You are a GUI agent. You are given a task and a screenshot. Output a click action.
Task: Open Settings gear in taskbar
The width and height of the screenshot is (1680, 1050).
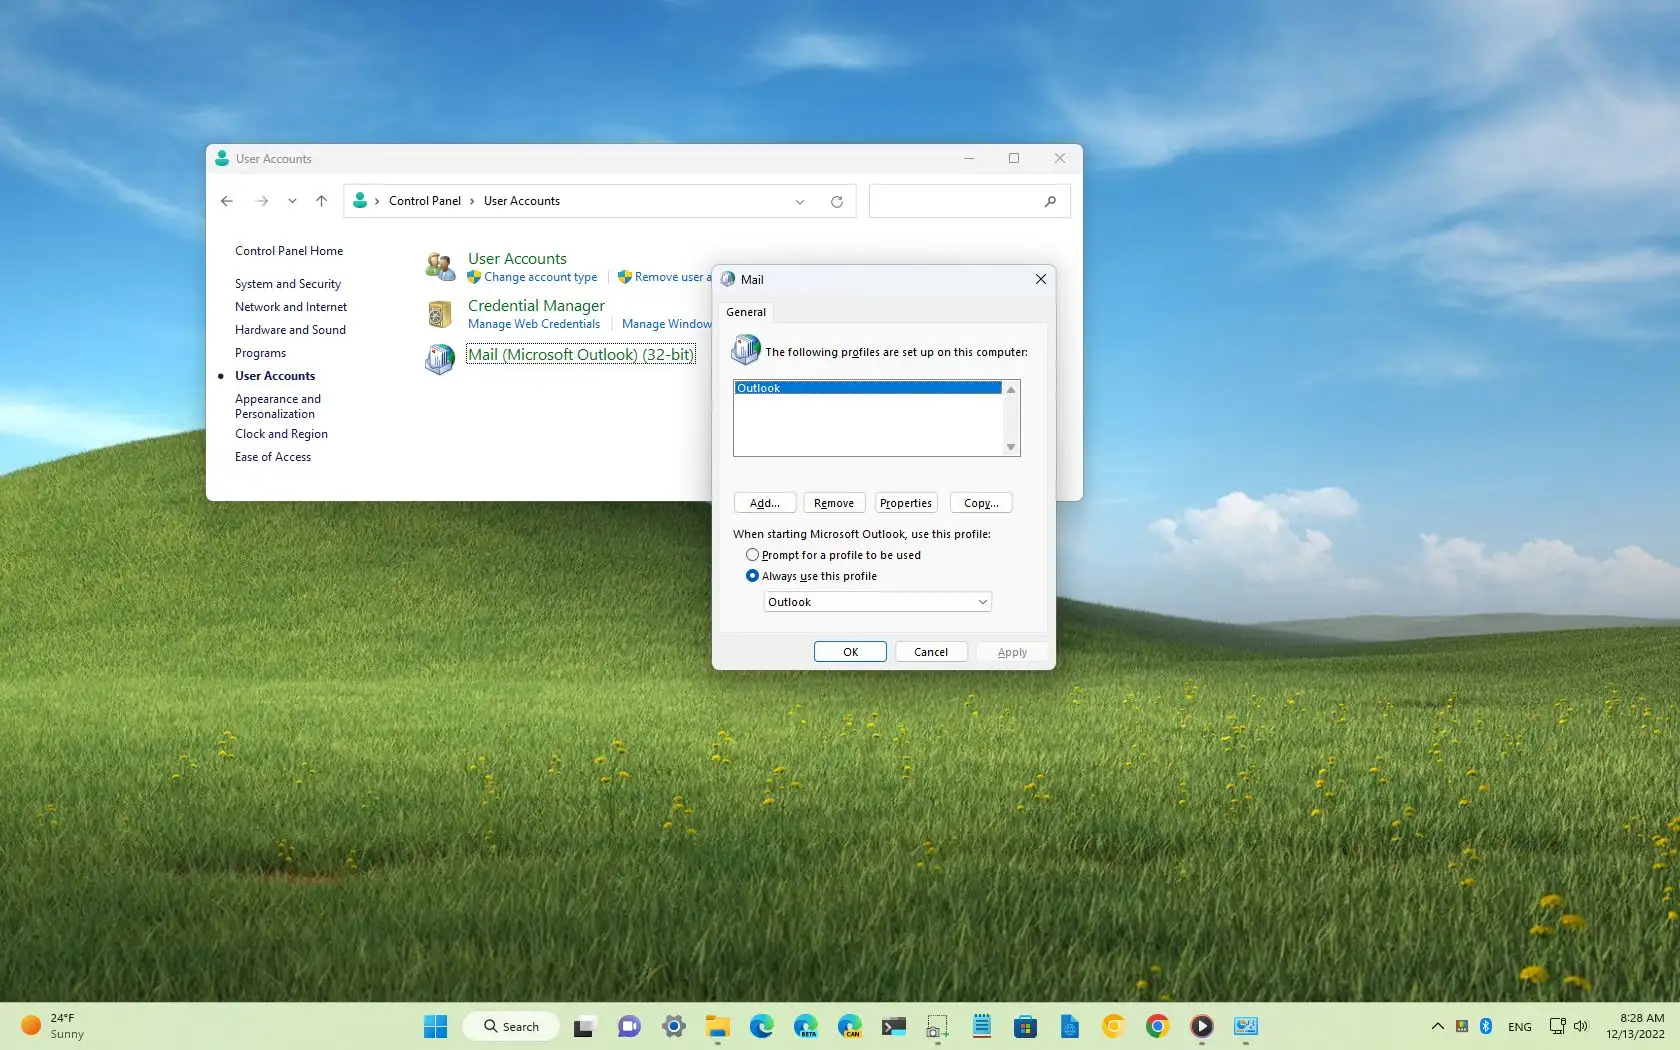coord(674,1026)
